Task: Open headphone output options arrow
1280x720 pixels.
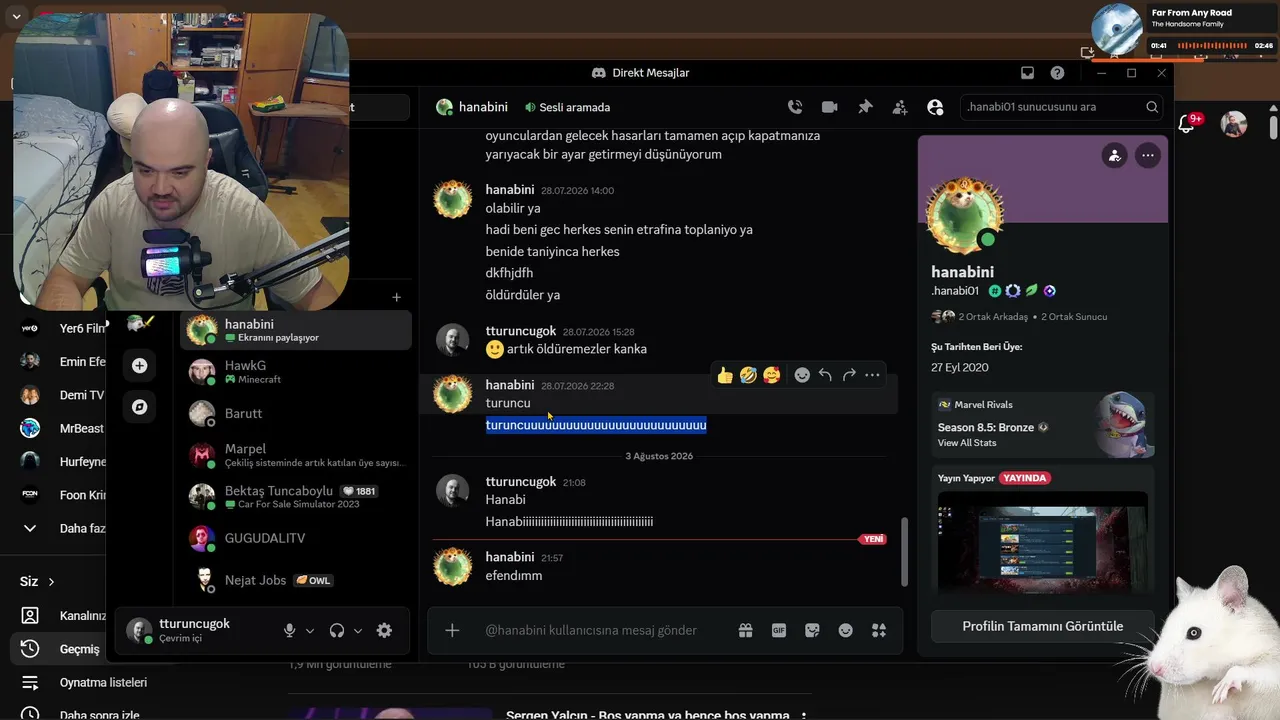Action: pyautogui.click(x=358, y=631)
